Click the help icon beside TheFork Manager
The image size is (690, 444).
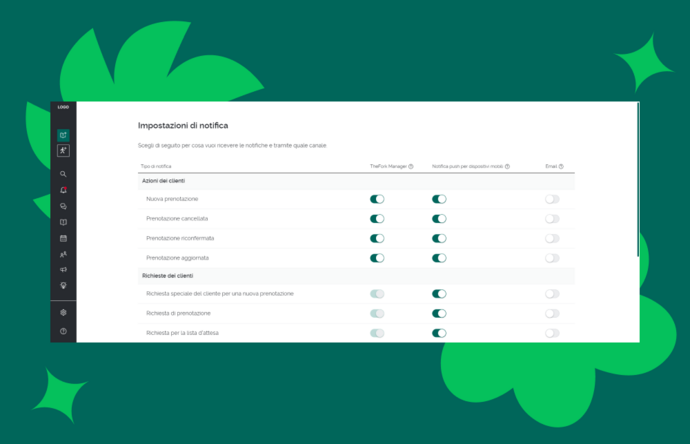(411, 166)
